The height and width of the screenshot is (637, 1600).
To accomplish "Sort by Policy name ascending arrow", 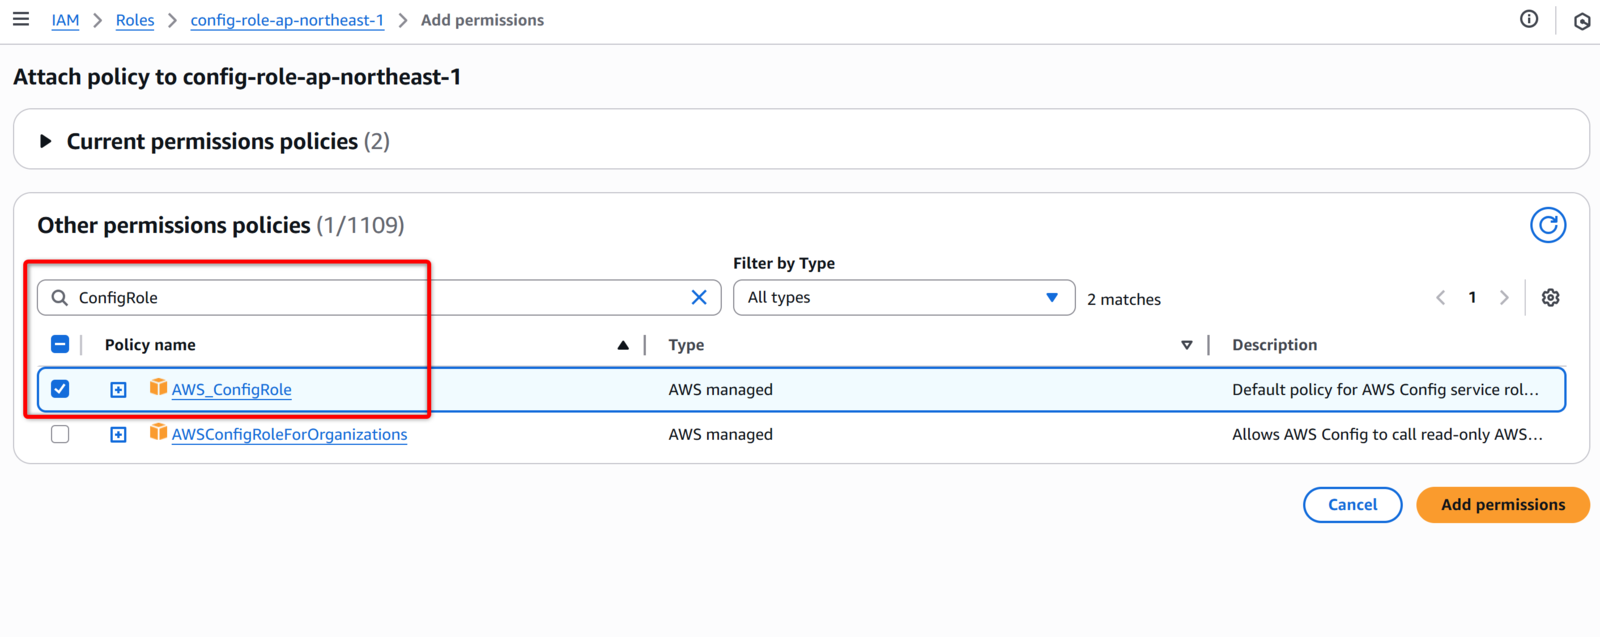I will click(x=623, y=345).
